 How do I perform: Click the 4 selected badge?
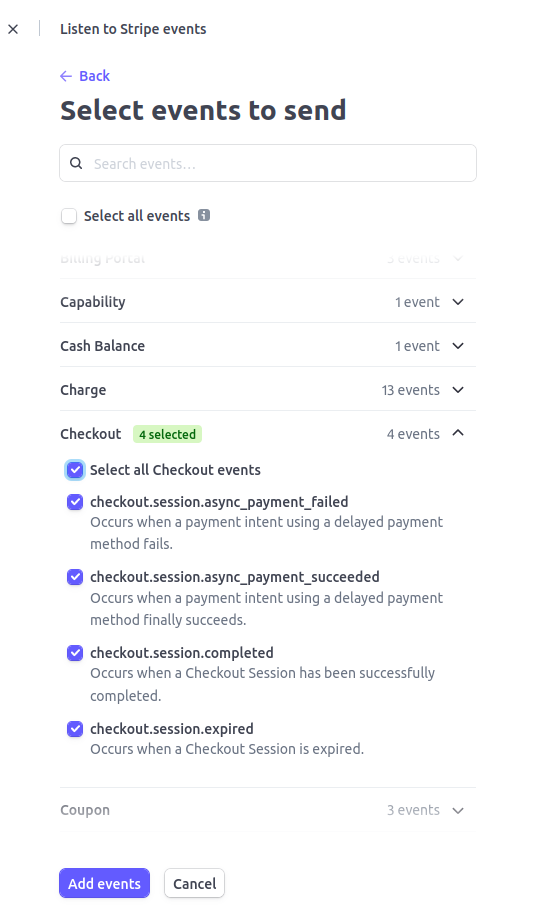coord(167,434)
